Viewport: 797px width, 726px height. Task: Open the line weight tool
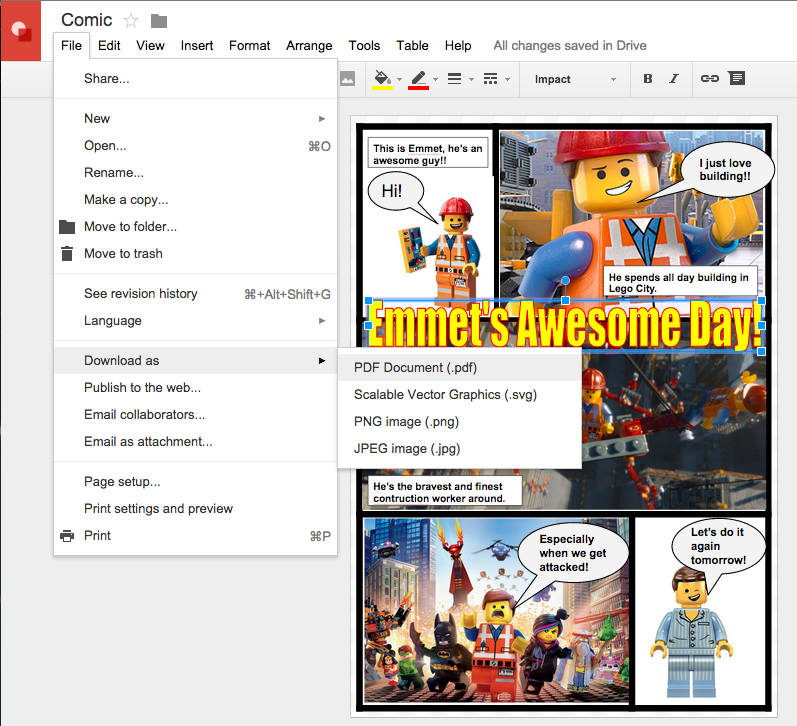pos(454,79)
